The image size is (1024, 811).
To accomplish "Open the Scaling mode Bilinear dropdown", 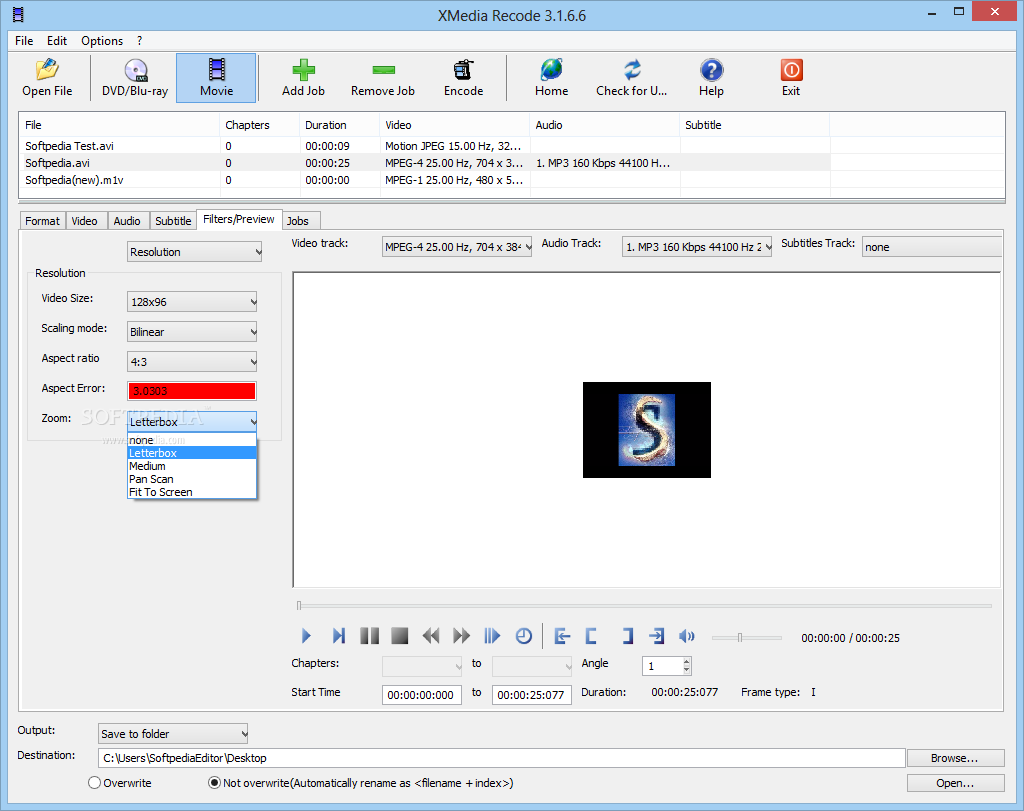I will tap(192, 332).
